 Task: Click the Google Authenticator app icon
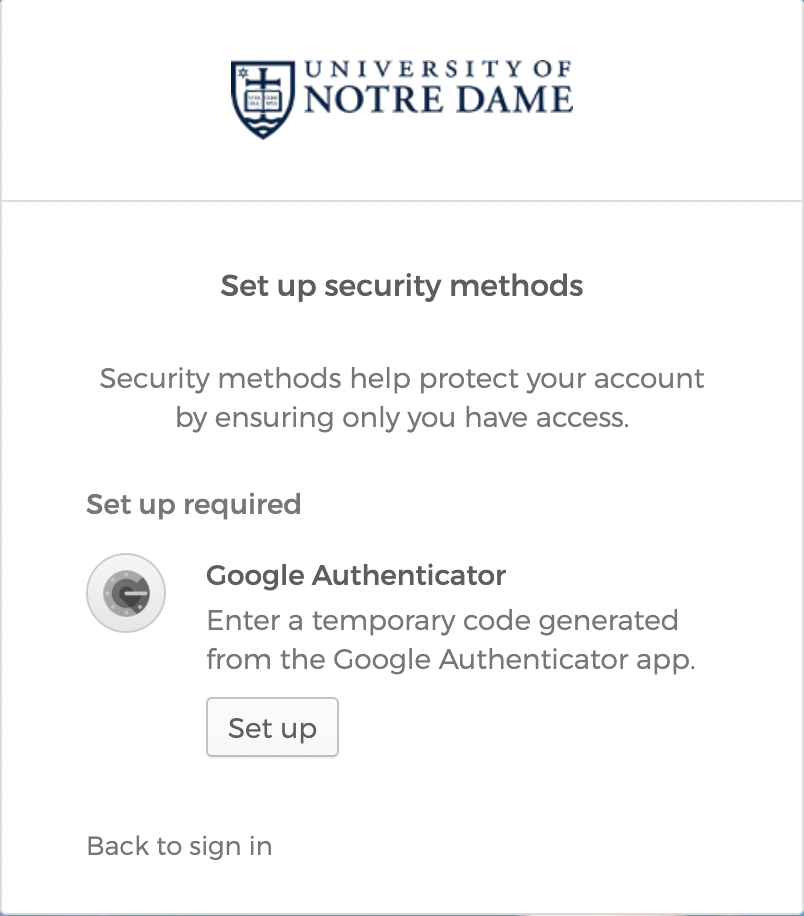point(126,593)
